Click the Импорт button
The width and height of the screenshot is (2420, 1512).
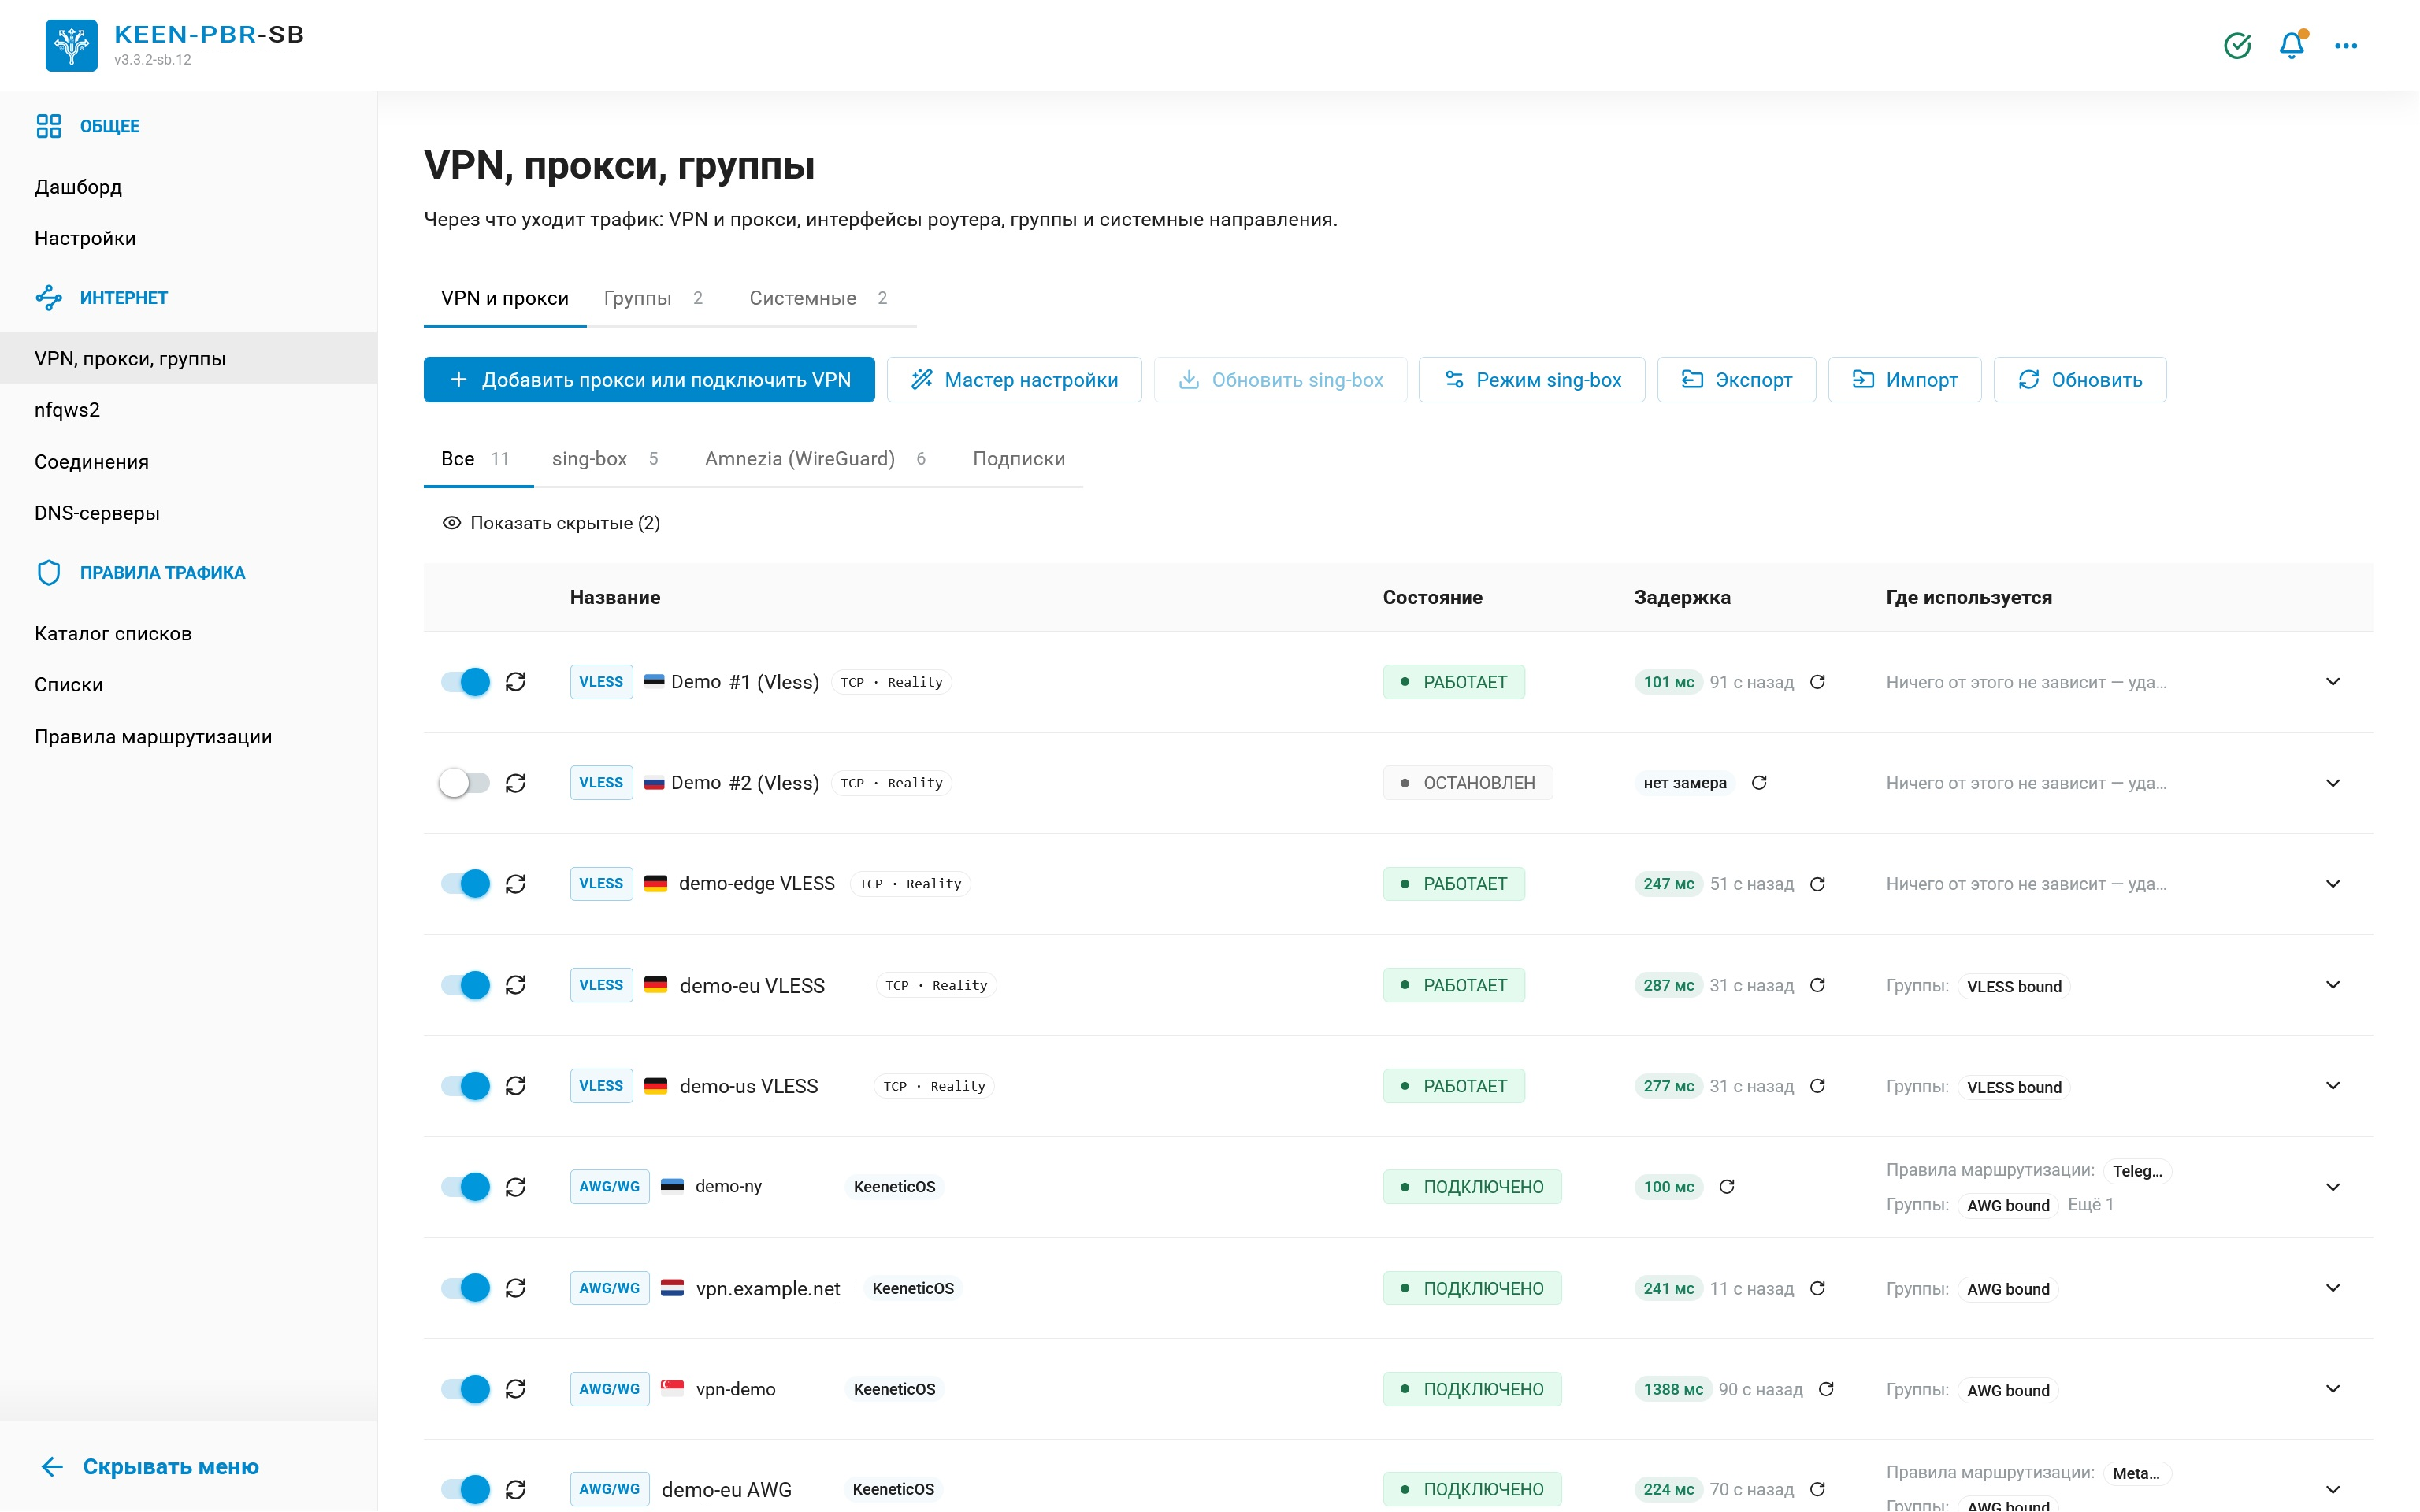[x=1904, y=379]
